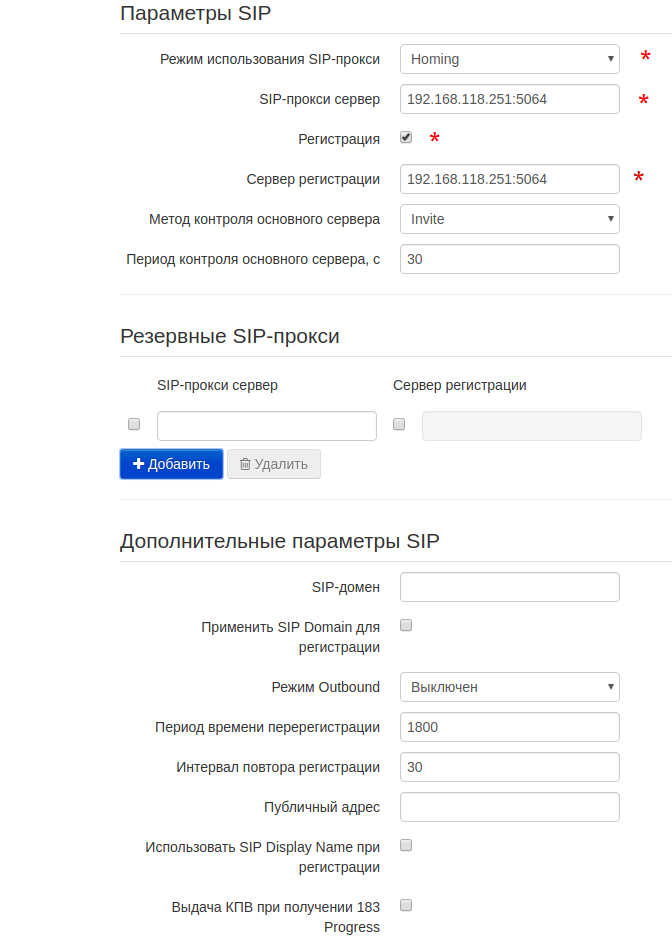Click the Публичный адрес input field

coord(509,807)
